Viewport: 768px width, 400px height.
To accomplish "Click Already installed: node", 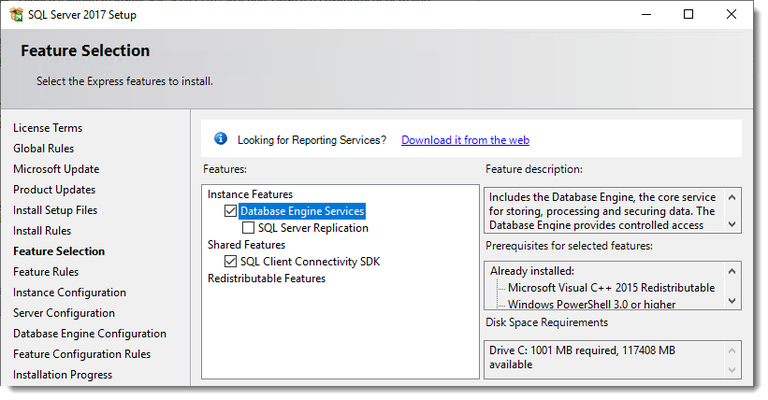I will coord(532,271).
